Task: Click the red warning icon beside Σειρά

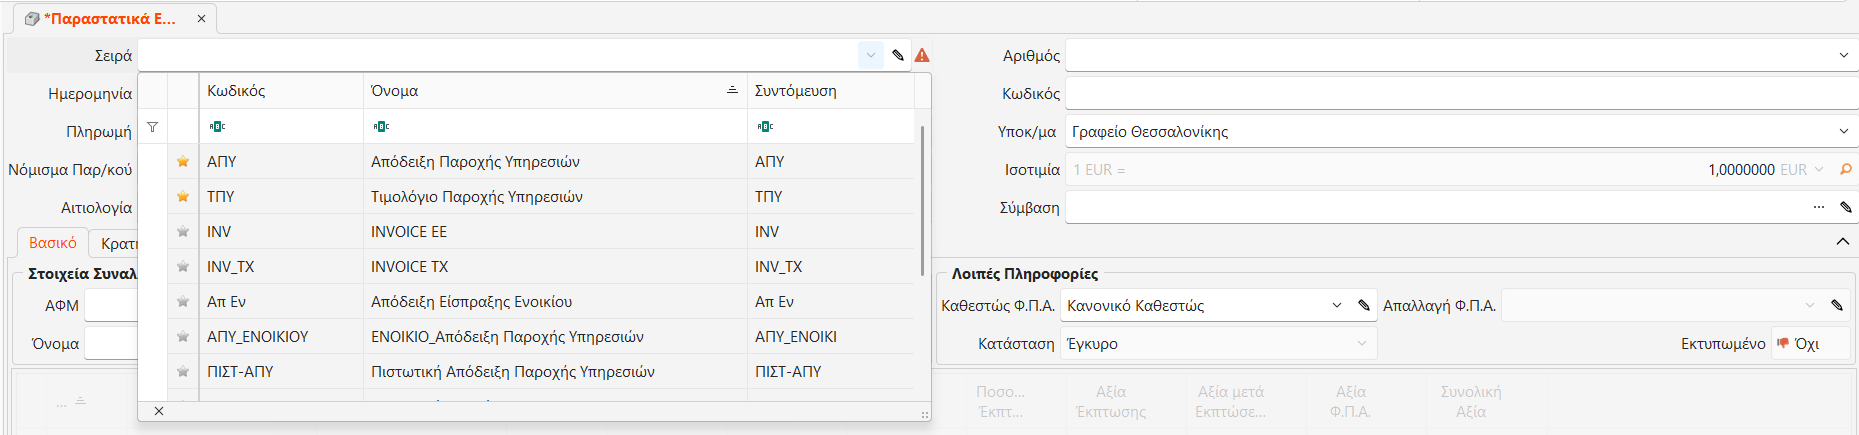Action: 922,55
